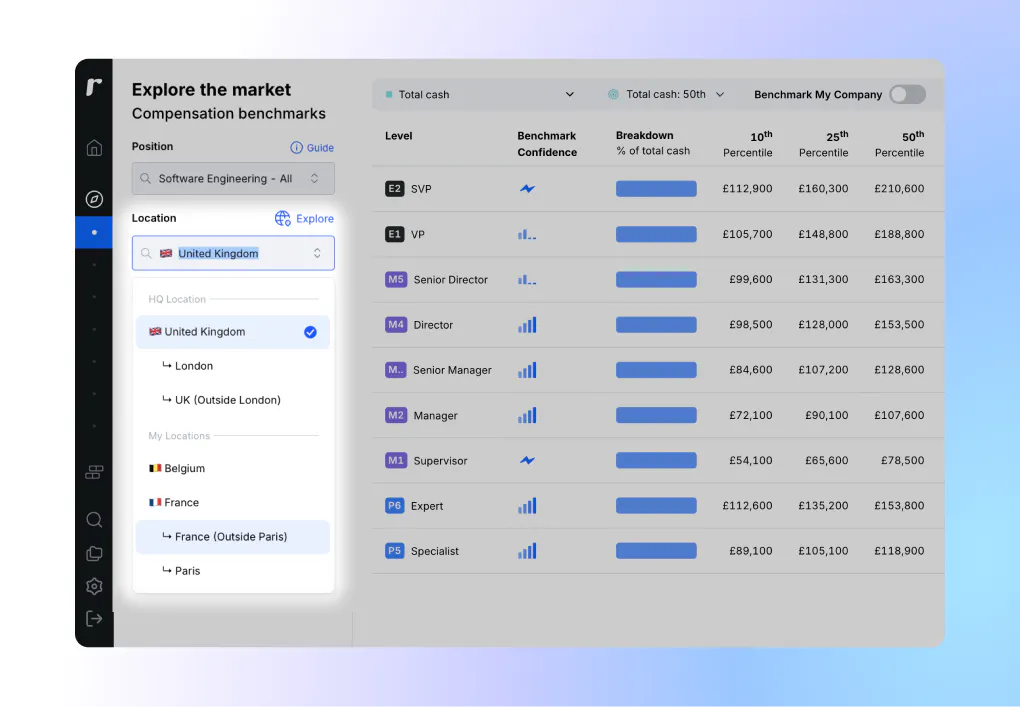The image size is (1020, 707).
Task: Click the SVP breakdown bar
Action: click(x=656, y=189)
